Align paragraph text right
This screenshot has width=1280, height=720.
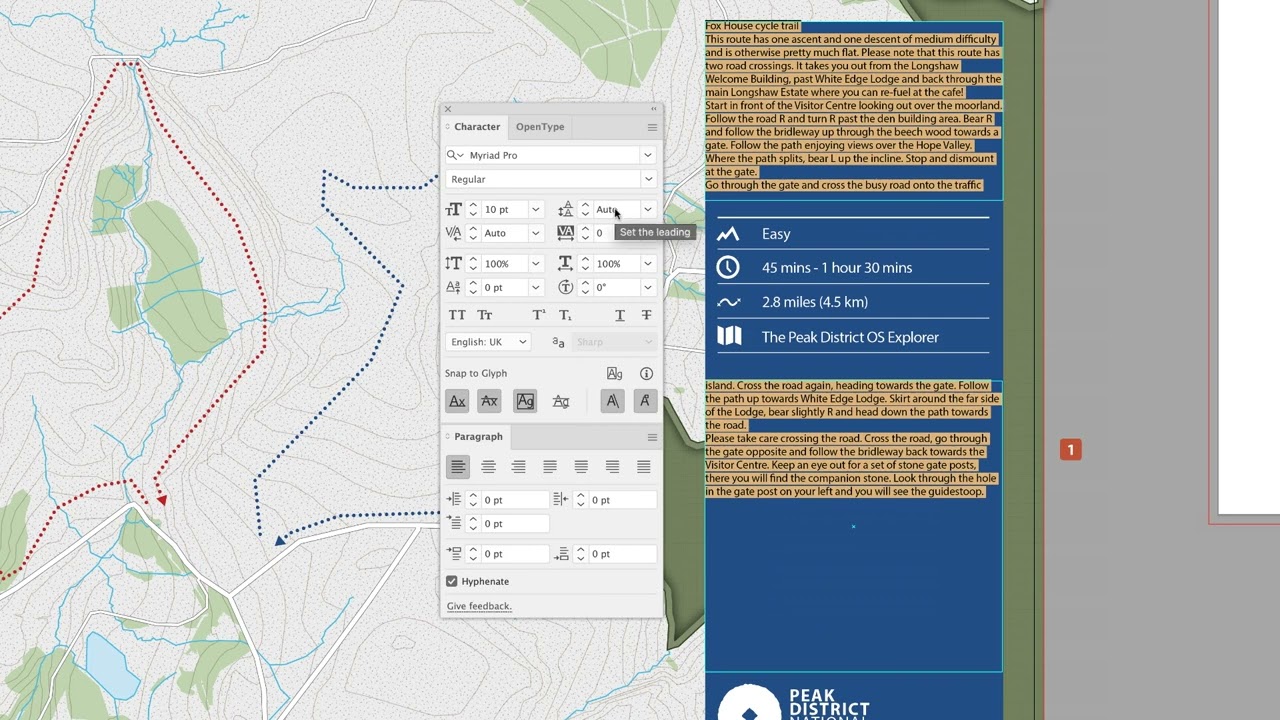pyautogui.click(x=518, y=467)
